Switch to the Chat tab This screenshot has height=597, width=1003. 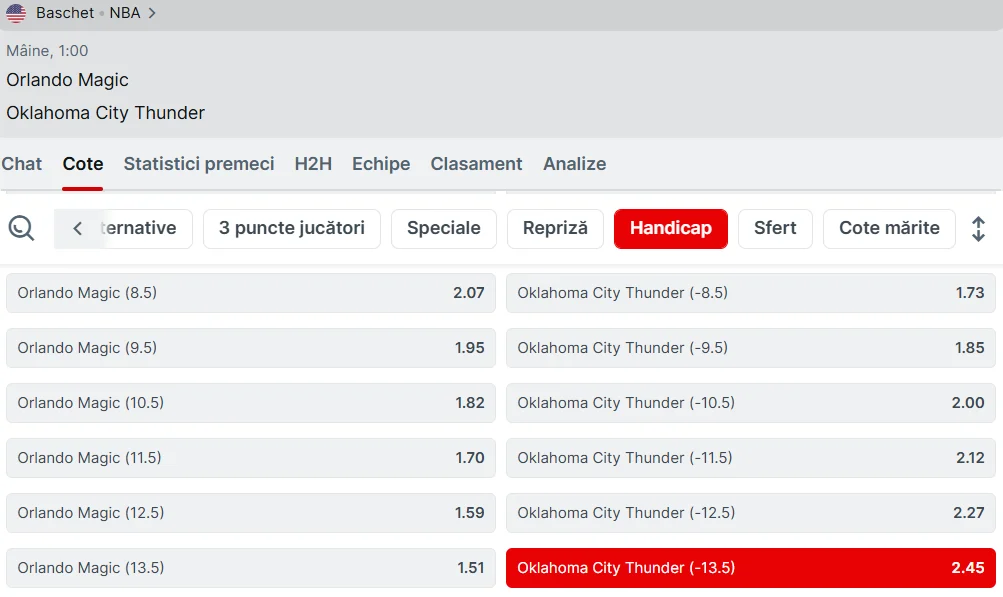pyautogui.click(x=22, y=164)
